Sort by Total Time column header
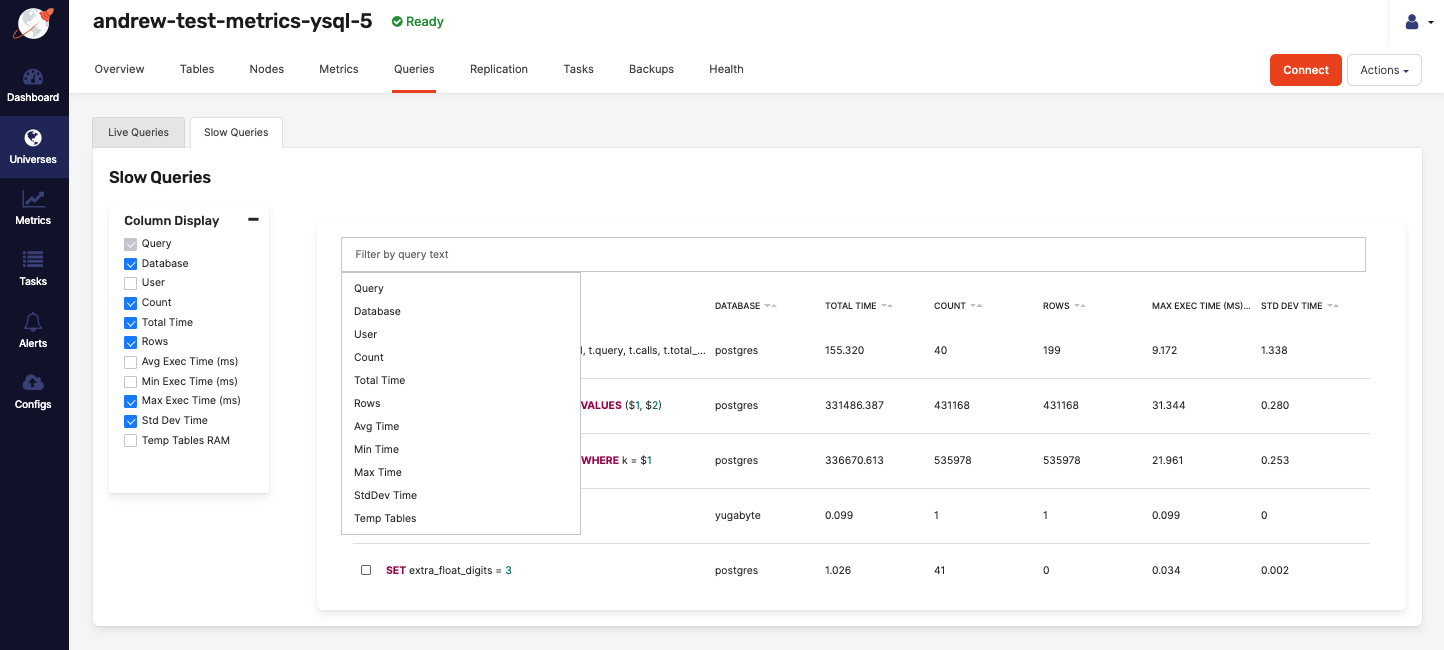Screen dimensions: 1444x650 [851, 306]
